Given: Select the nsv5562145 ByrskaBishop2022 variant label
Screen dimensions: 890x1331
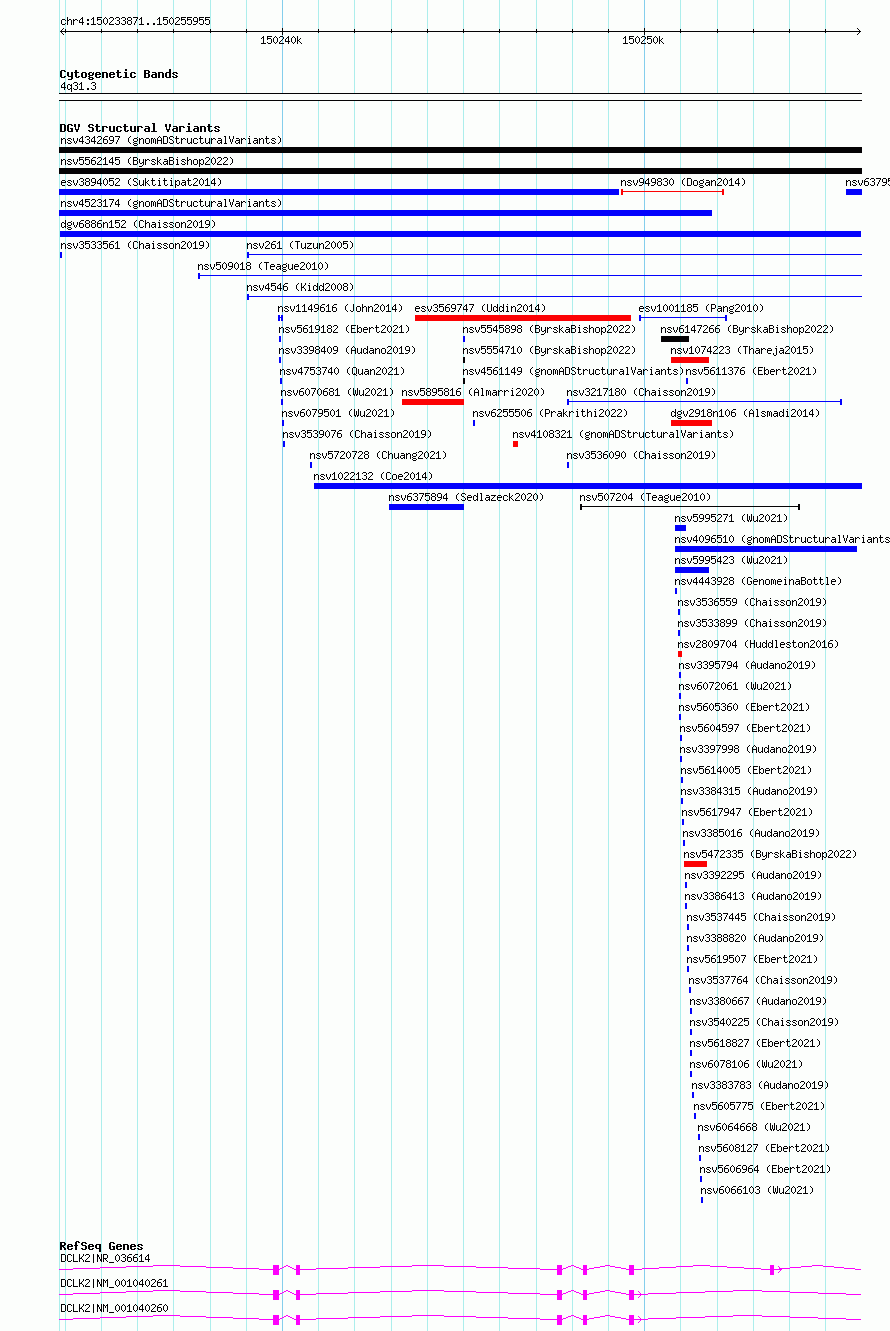Looking at the screenshot, I should coord(147,161).
